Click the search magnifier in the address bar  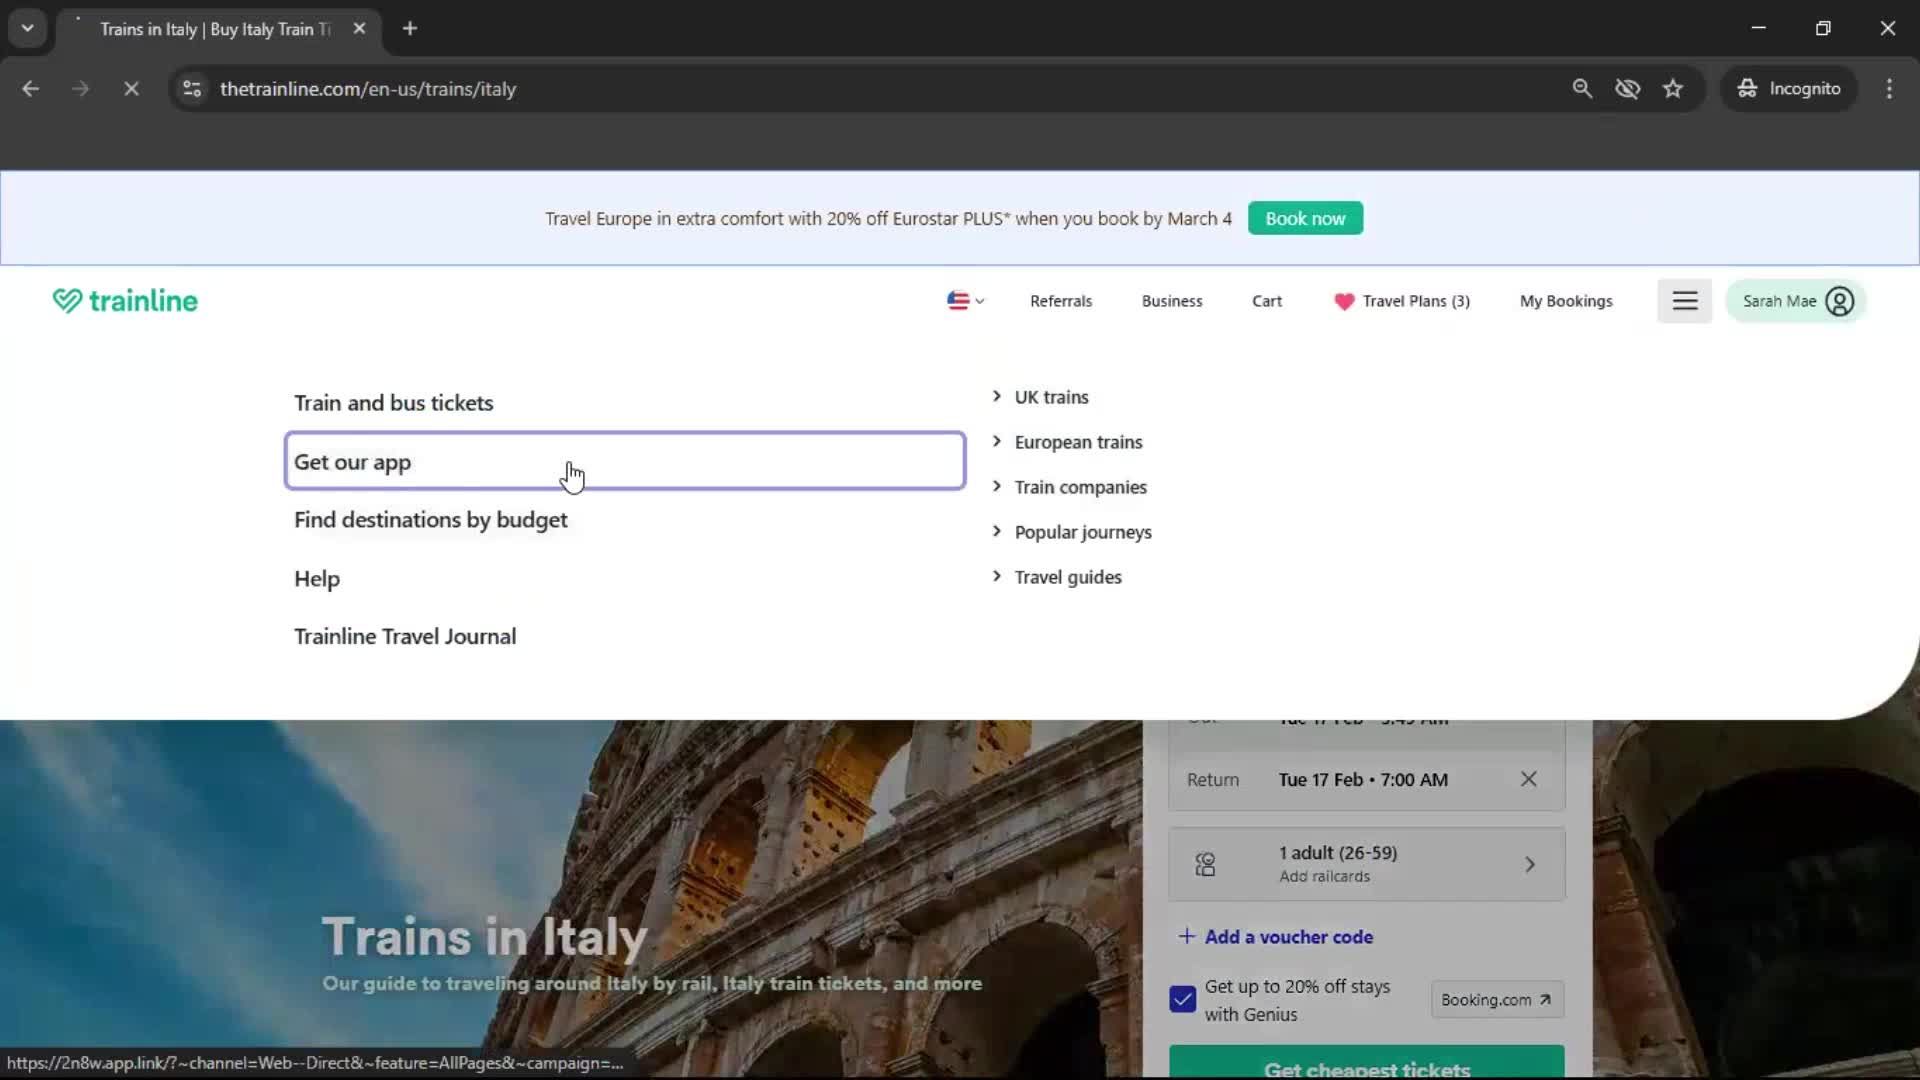point(1583,88)
